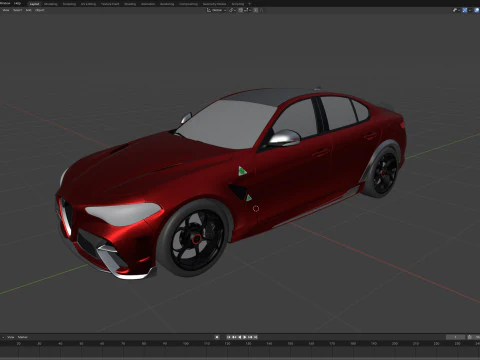Open the timeline View menu

pyautogui.click(x=11, y=337)
